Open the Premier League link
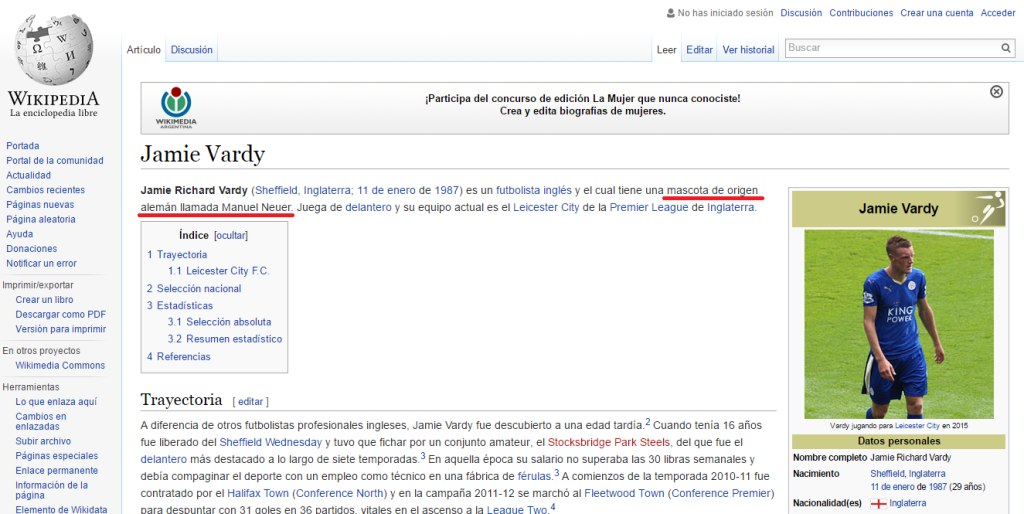The image size is (1024, 514). click(649, 208)
